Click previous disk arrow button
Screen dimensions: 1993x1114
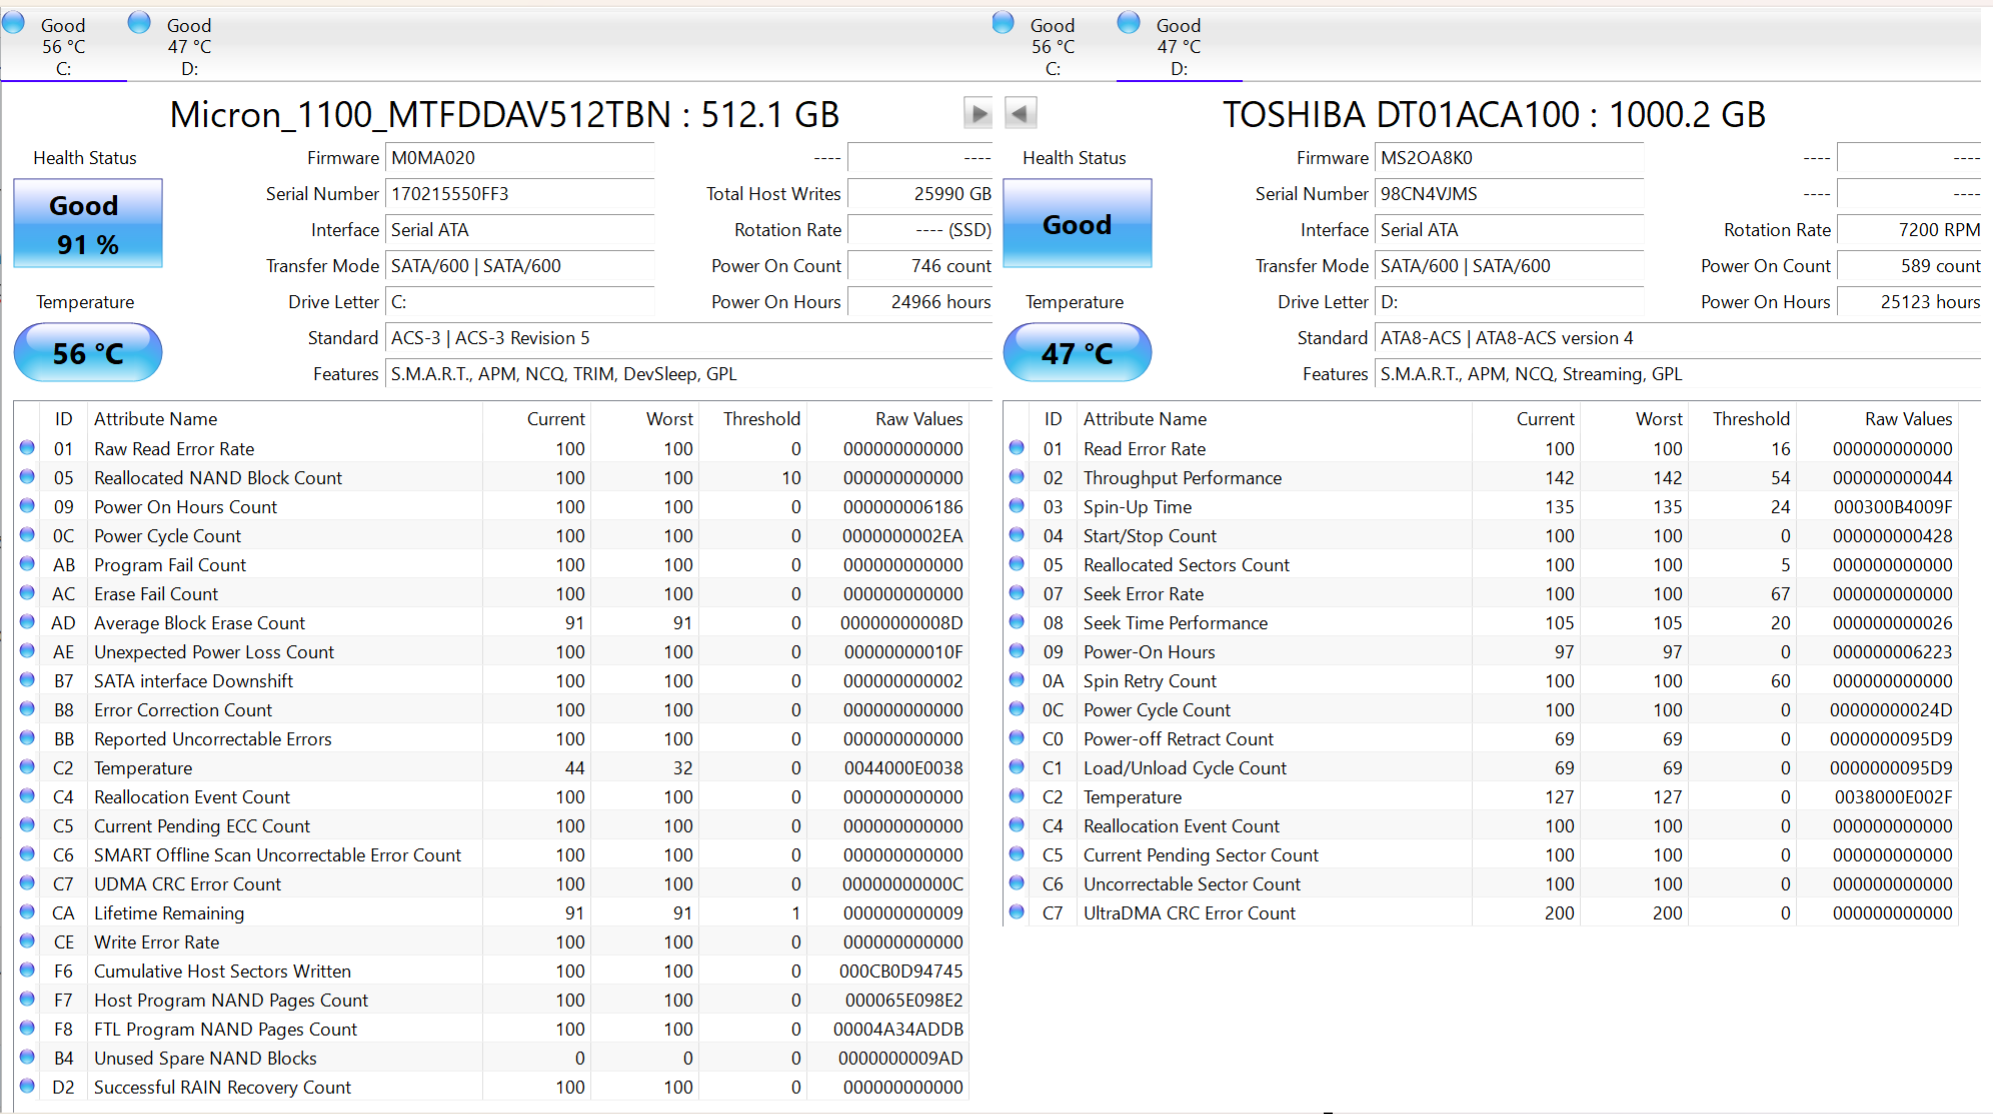[1020, 114]
